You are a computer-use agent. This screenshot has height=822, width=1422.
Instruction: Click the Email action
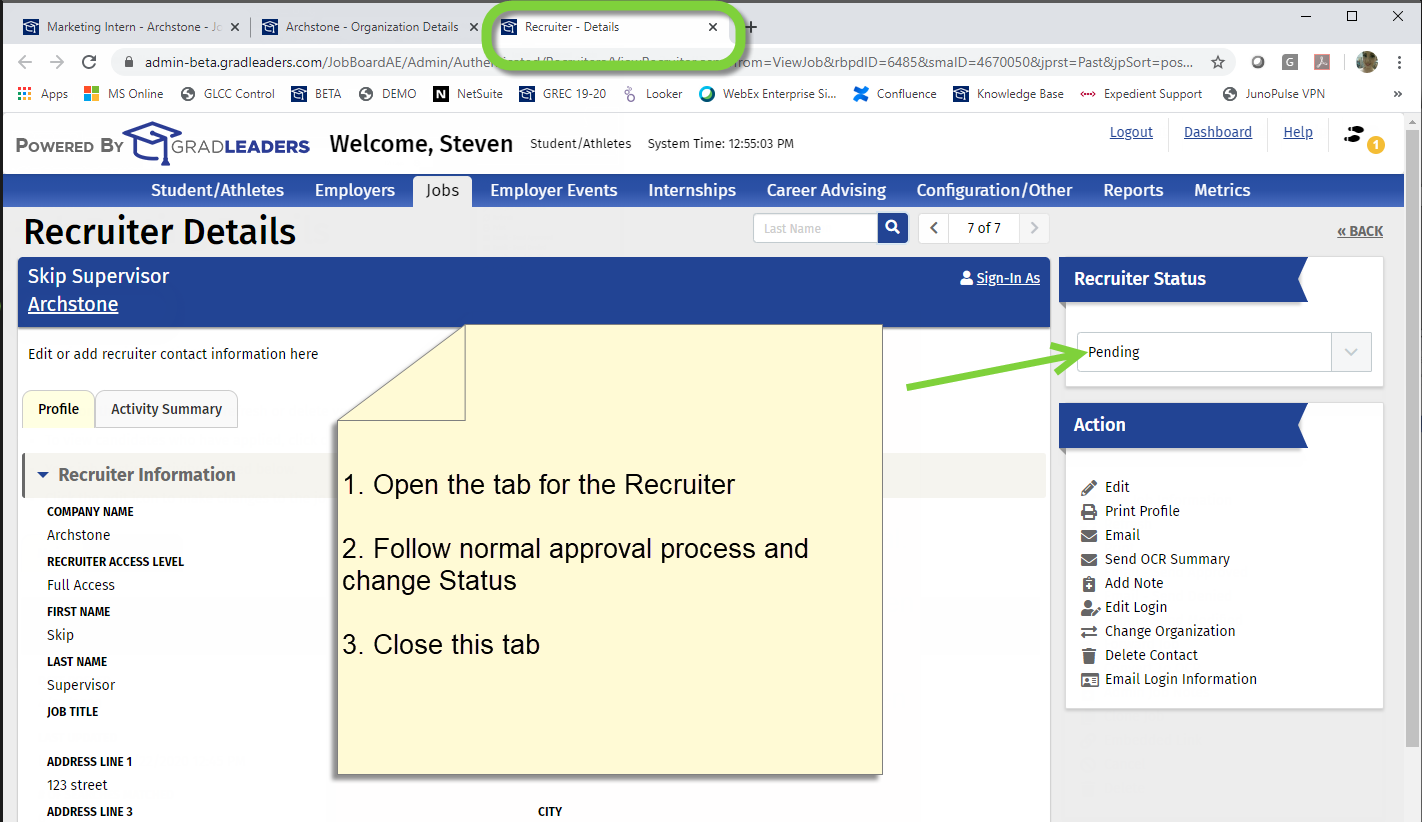click(1110, 535)
